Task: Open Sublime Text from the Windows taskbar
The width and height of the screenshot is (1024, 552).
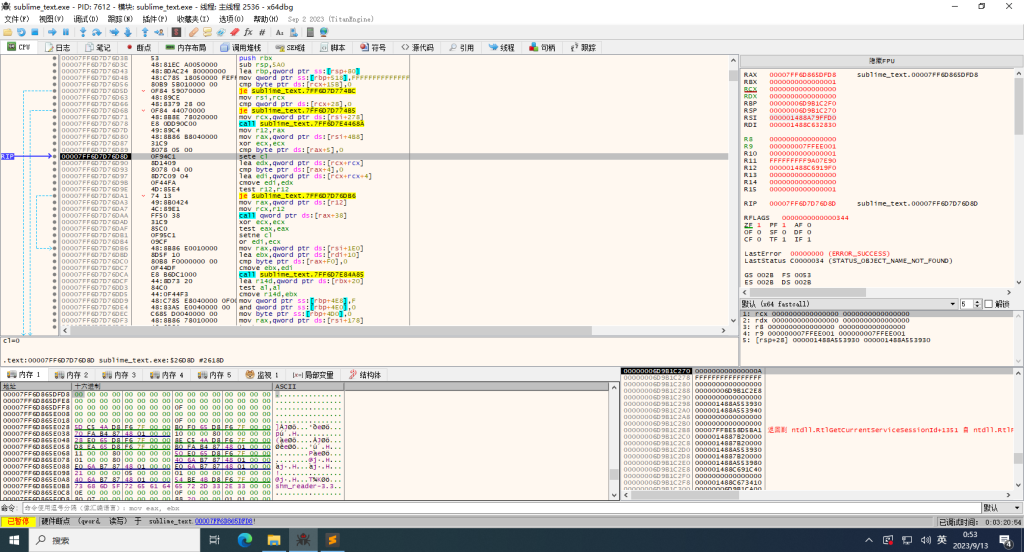Action: click(333, 539)
